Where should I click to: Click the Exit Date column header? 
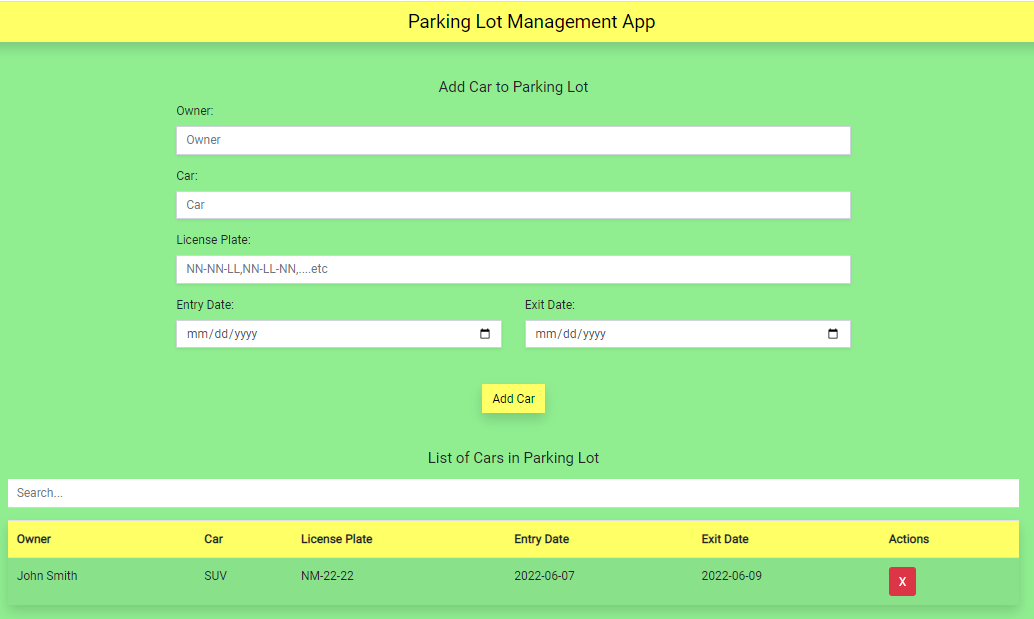coord(725,539)
